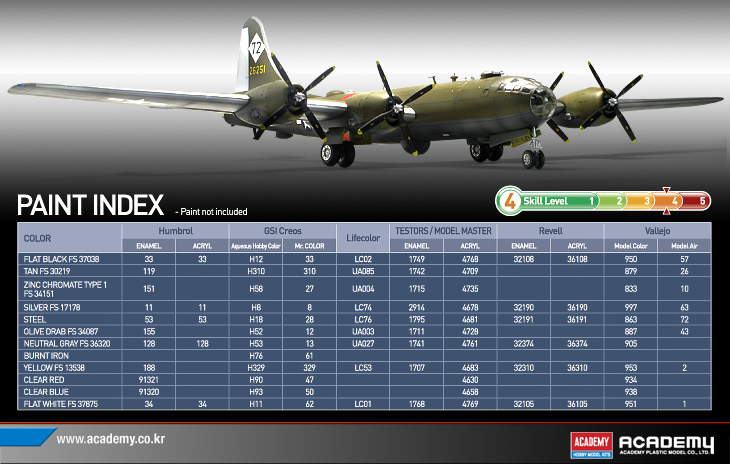Click the PAINT INDEX heading

click(x=90, y=205)
